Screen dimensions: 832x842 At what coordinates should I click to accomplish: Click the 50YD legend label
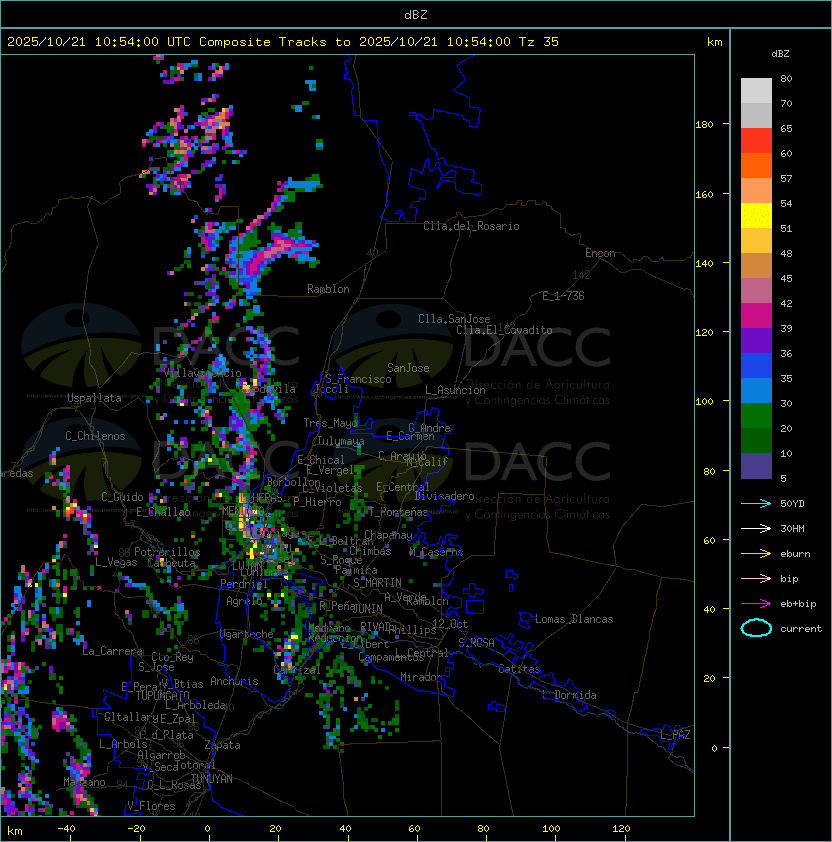pos(792,504)
